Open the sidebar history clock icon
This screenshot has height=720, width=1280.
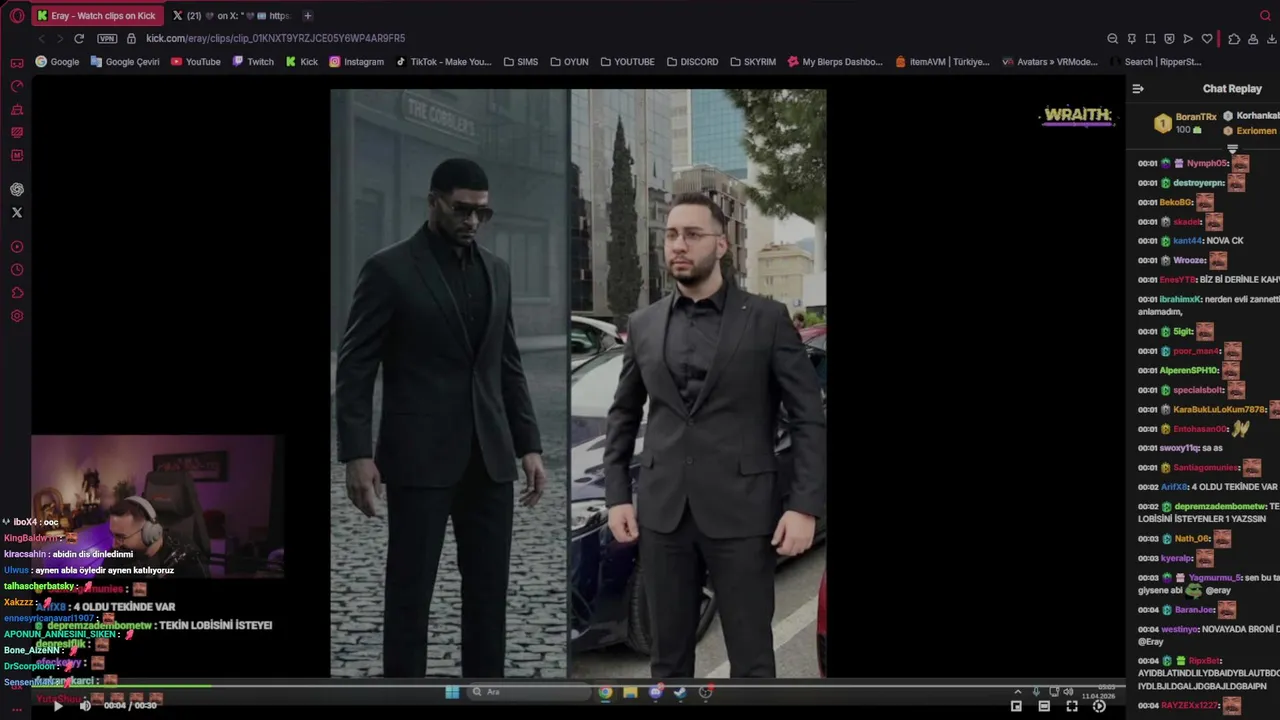17,270
